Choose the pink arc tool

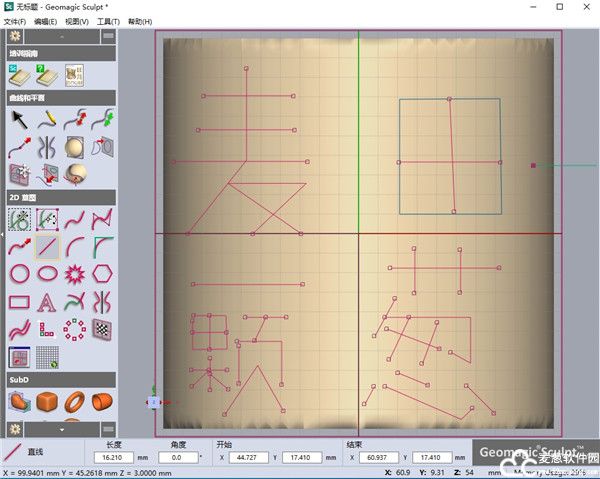coord(75,247)
